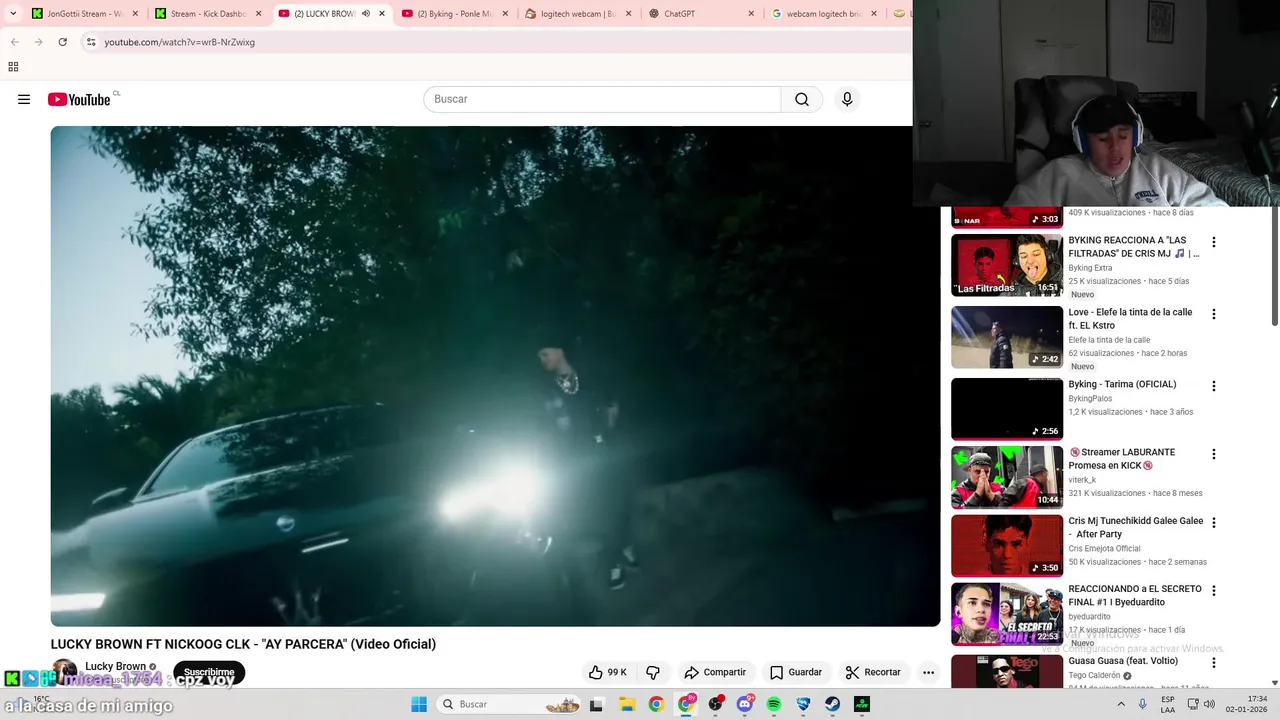Image resolution: width=1280 pixels, height=720 pixels.
Task: Open Rocket League icon in taskbar
Action: [x=803, y=704]
